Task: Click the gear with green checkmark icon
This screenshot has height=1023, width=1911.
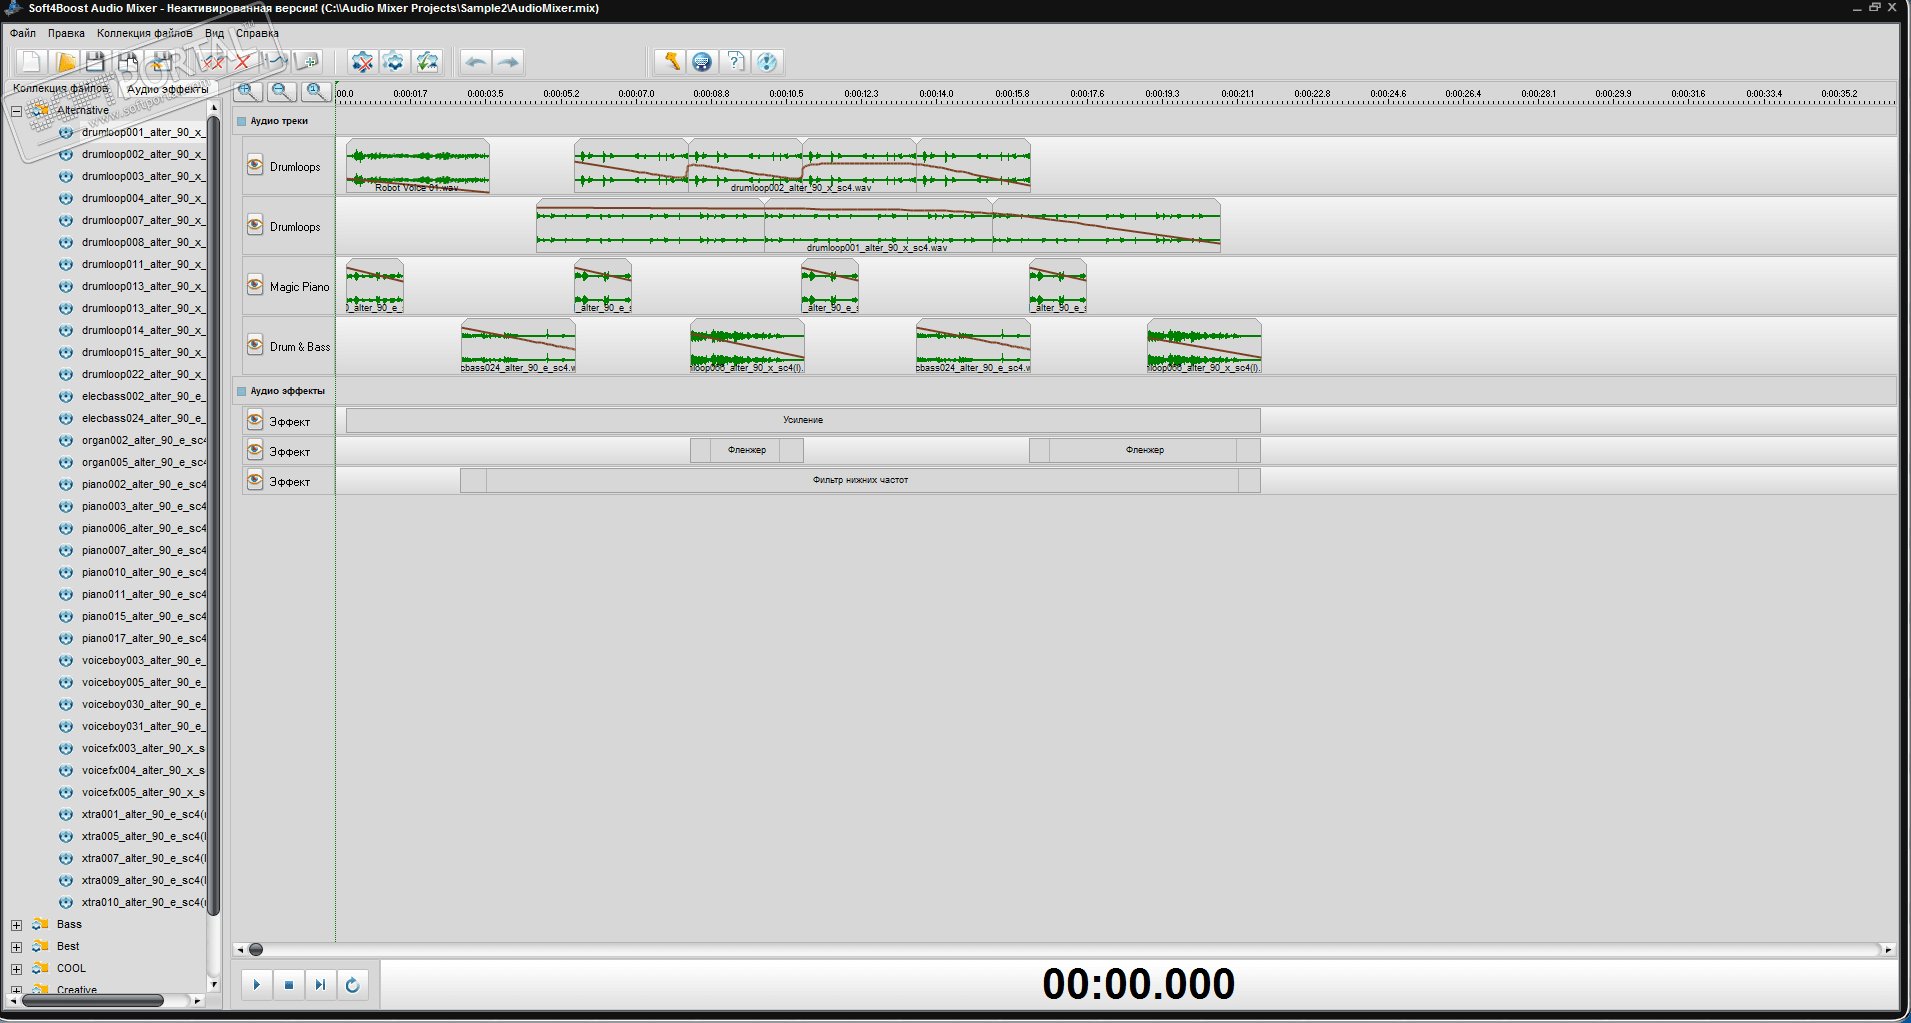Action: click(x=427, y=62)
